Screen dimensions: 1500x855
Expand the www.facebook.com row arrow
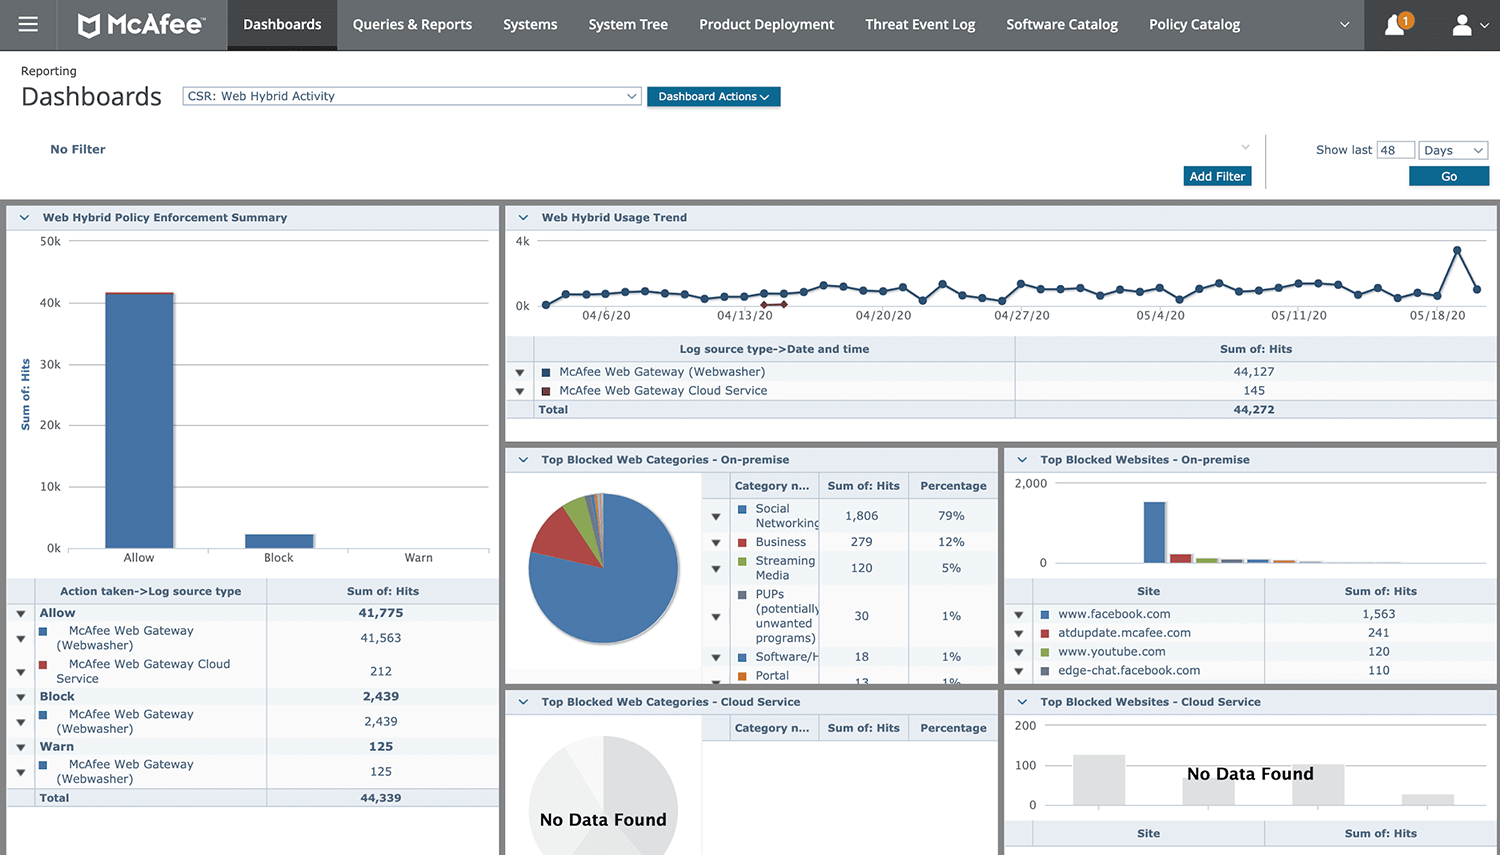click(x=1019, y=615)
